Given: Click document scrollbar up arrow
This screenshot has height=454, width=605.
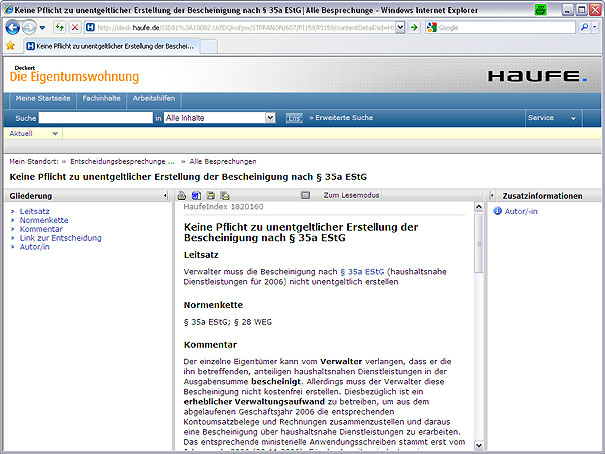Looking at the screenshot, I should 478,207.
